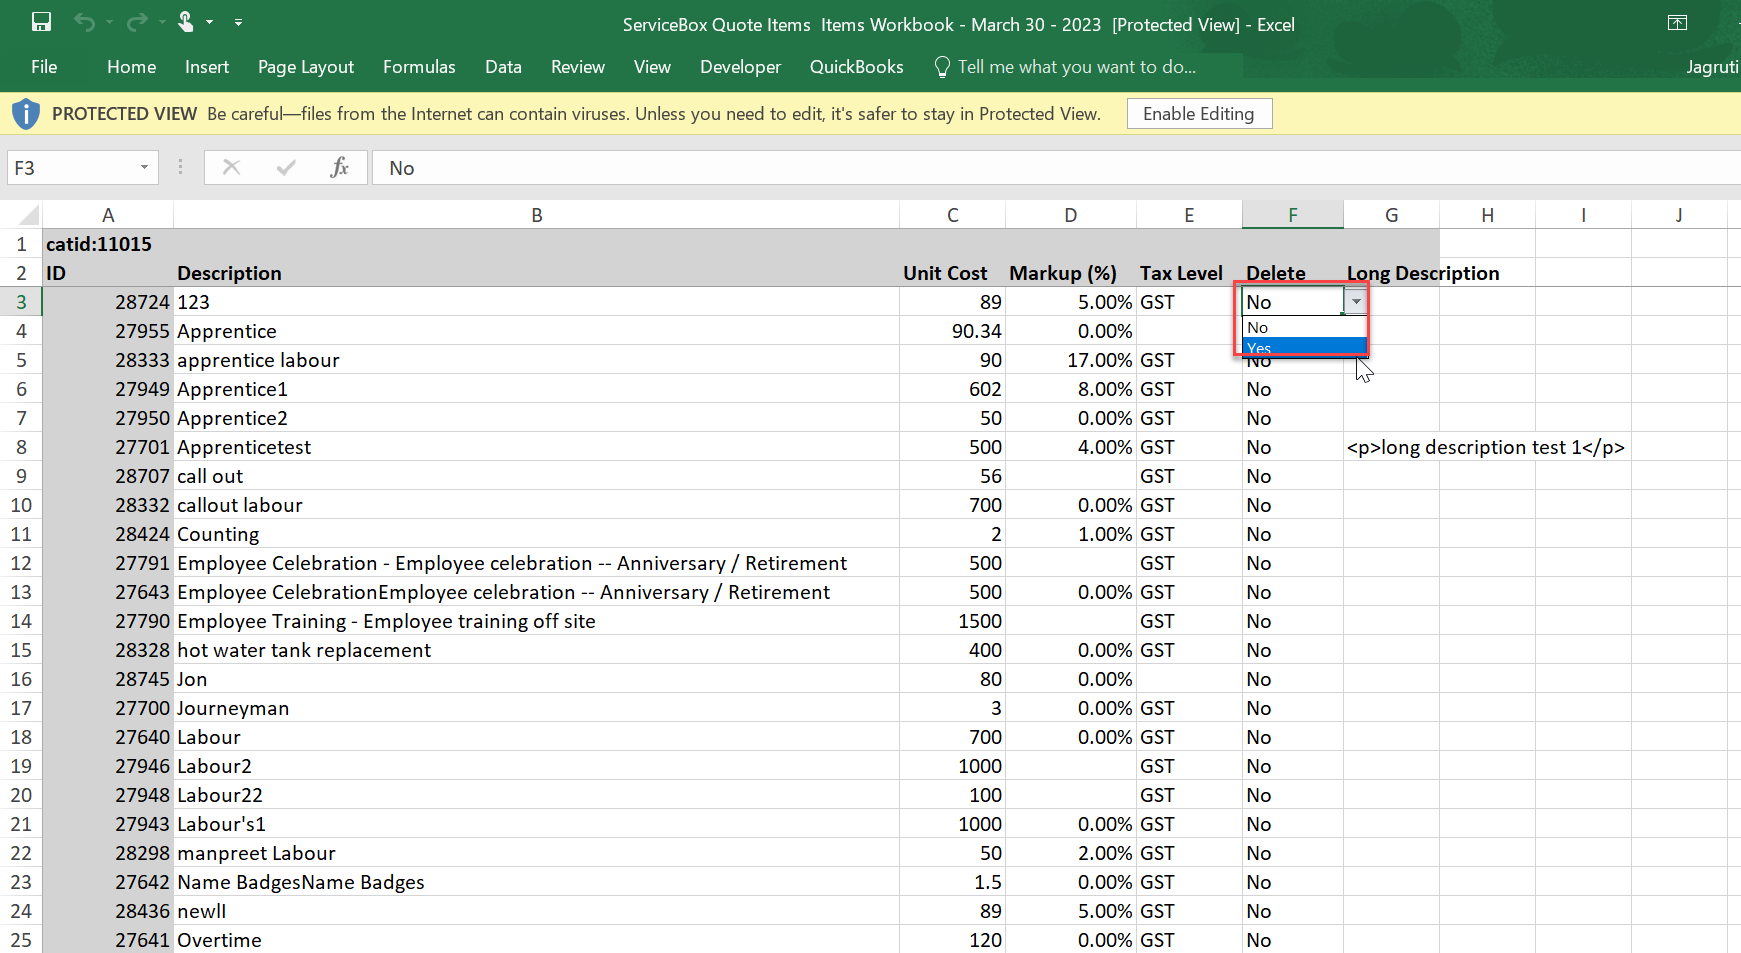Select column B header
This screenshot has height=953, width=1741.
(x=536, y=215)
